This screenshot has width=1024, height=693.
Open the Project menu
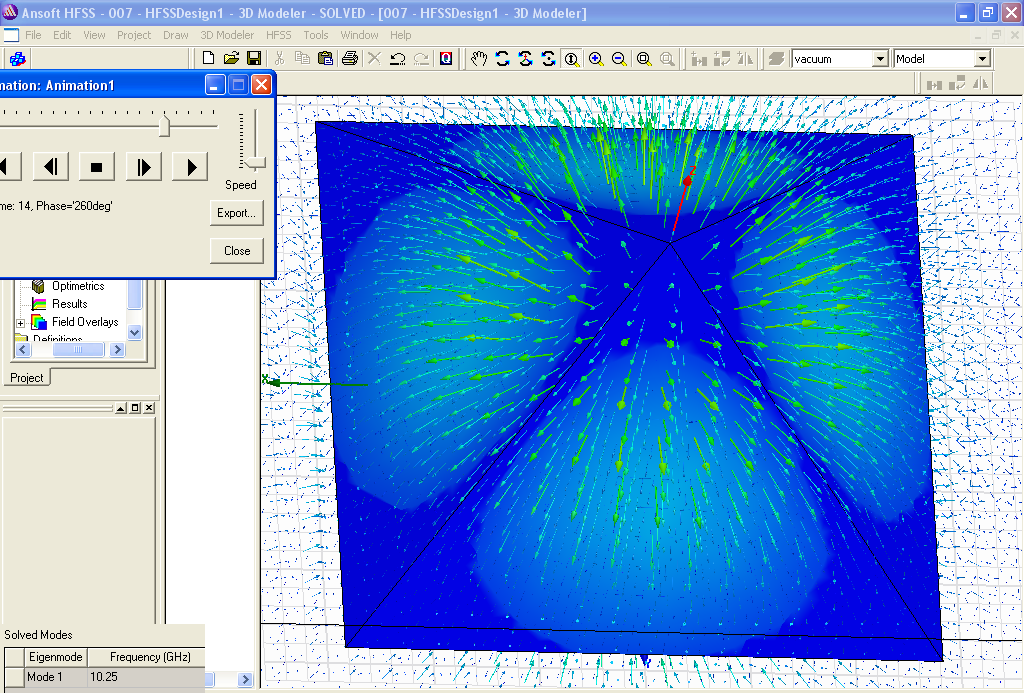click(x=134, y=35)
